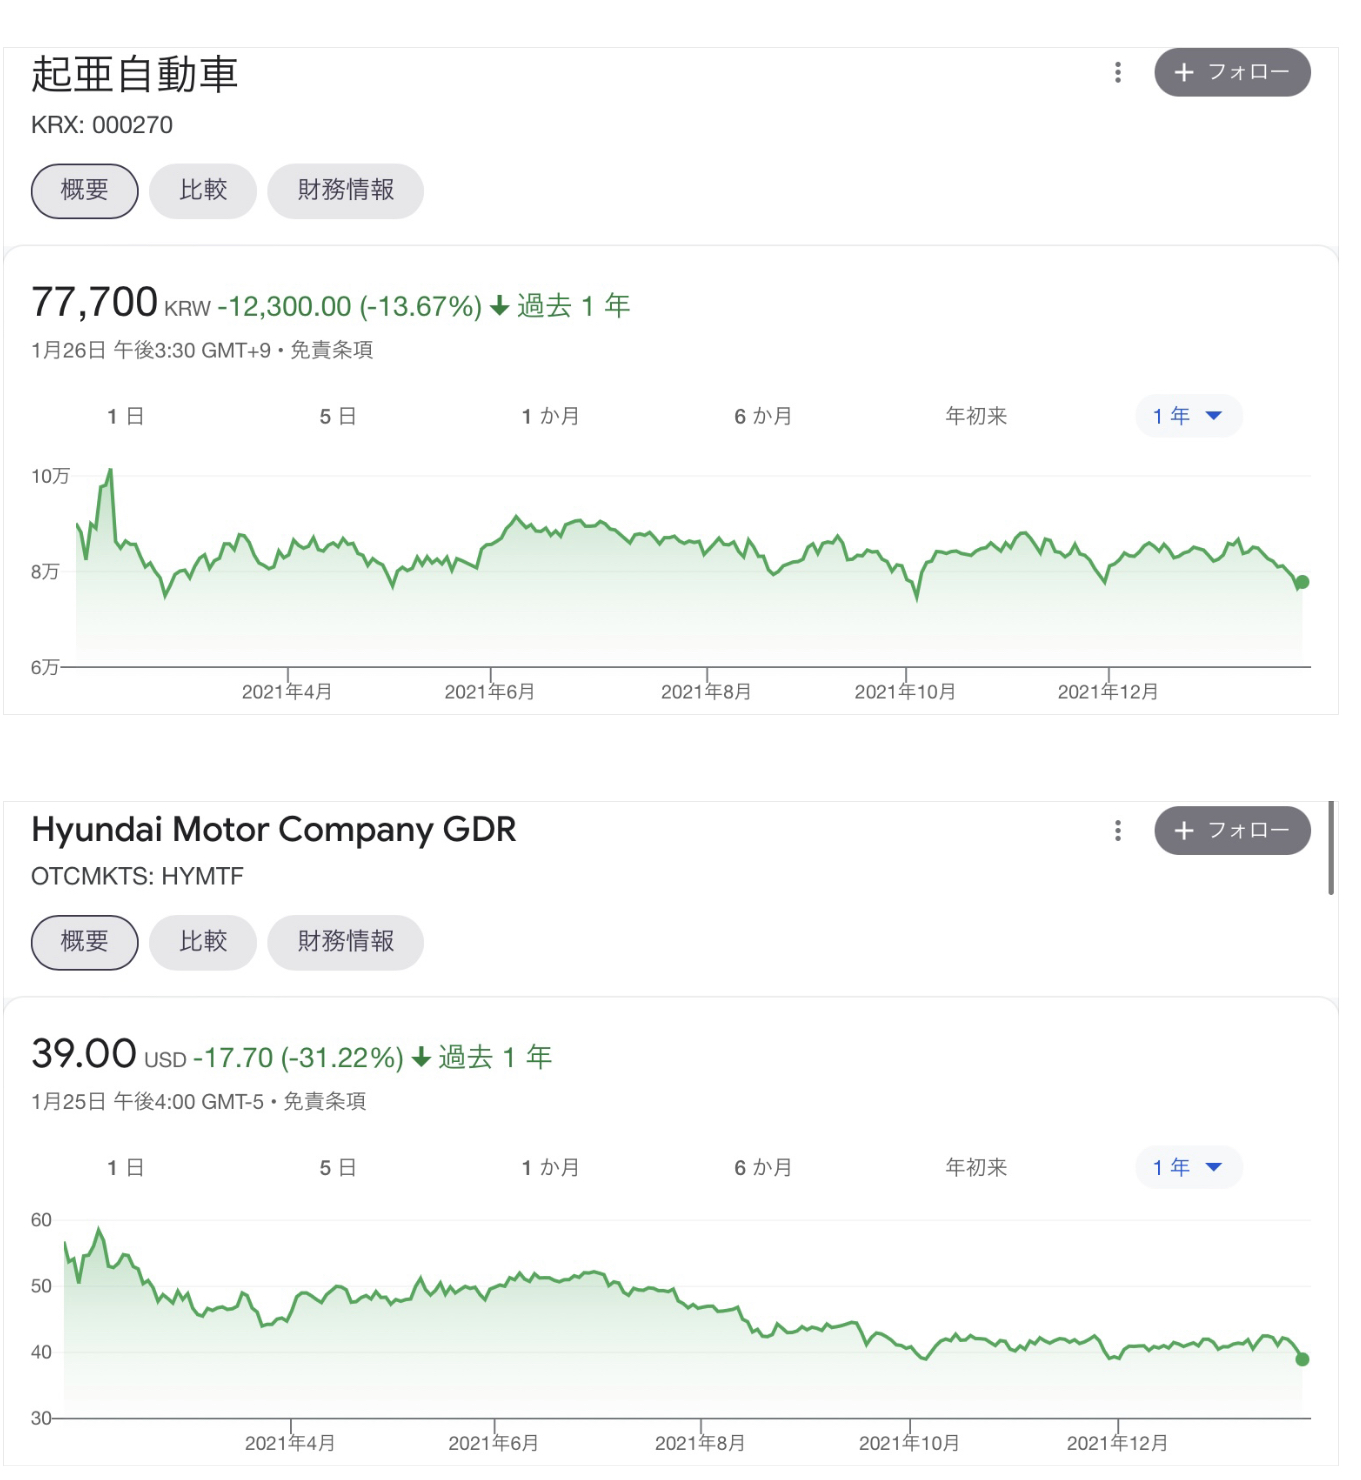Viewport: 1361px width, 1480px height.
Task: Click the -17.70 (-31.22%) change text
Action: [x=298, y=1057]
